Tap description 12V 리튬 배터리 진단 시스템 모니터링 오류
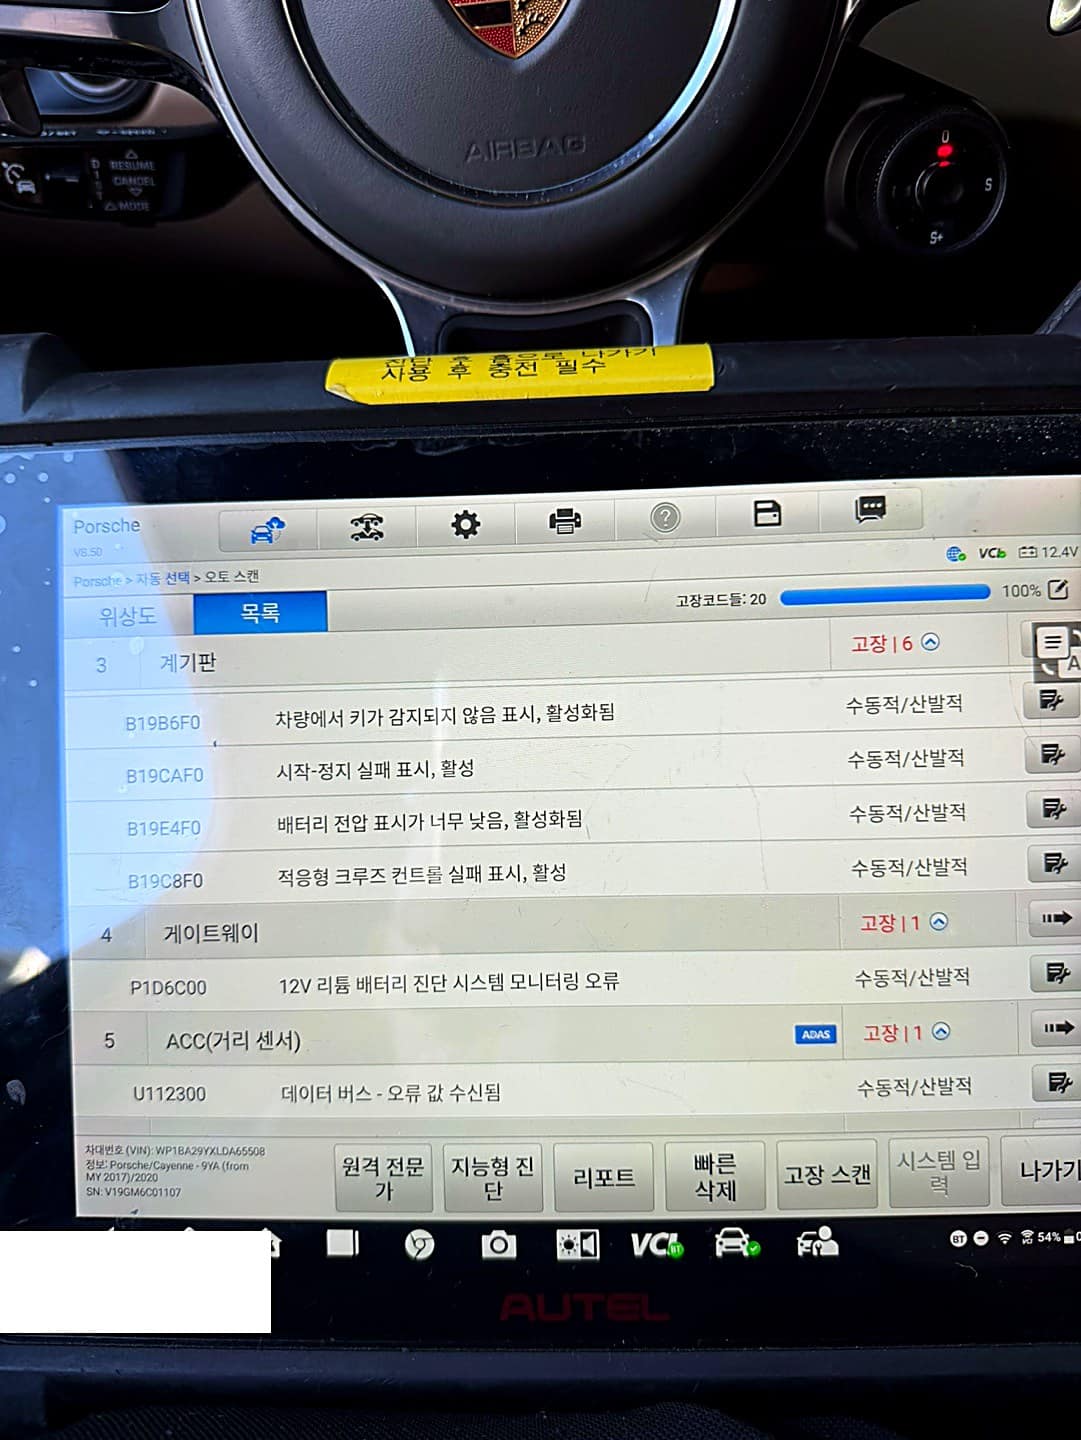This screenshot has height=1440, width=1081. (449, 983)
